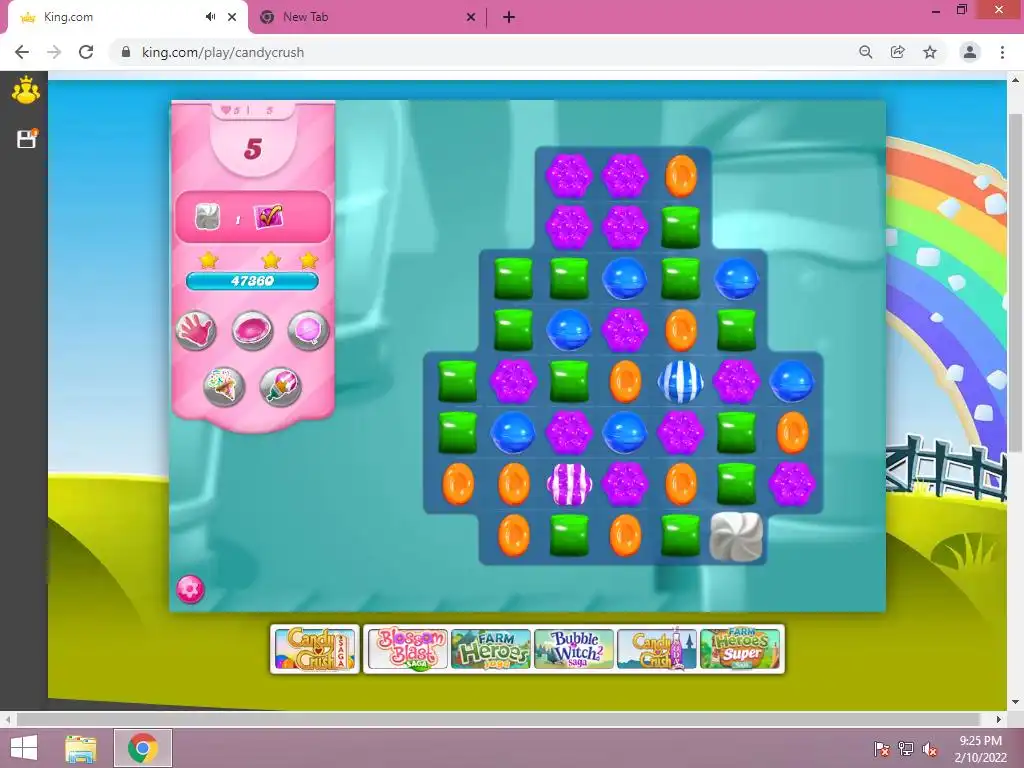This screenshot has width=1024, height=768.
Task: Open the zoom magnifier in address bar
Action: point(866,52)
